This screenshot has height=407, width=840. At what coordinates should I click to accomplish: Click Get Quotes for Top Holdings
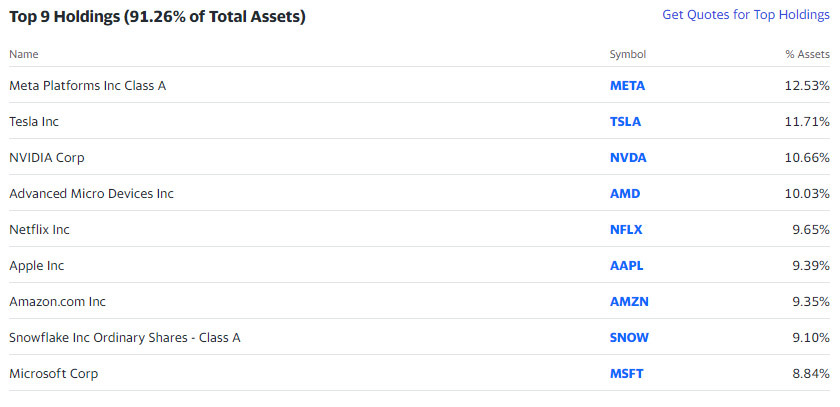(x=746, y=15)
